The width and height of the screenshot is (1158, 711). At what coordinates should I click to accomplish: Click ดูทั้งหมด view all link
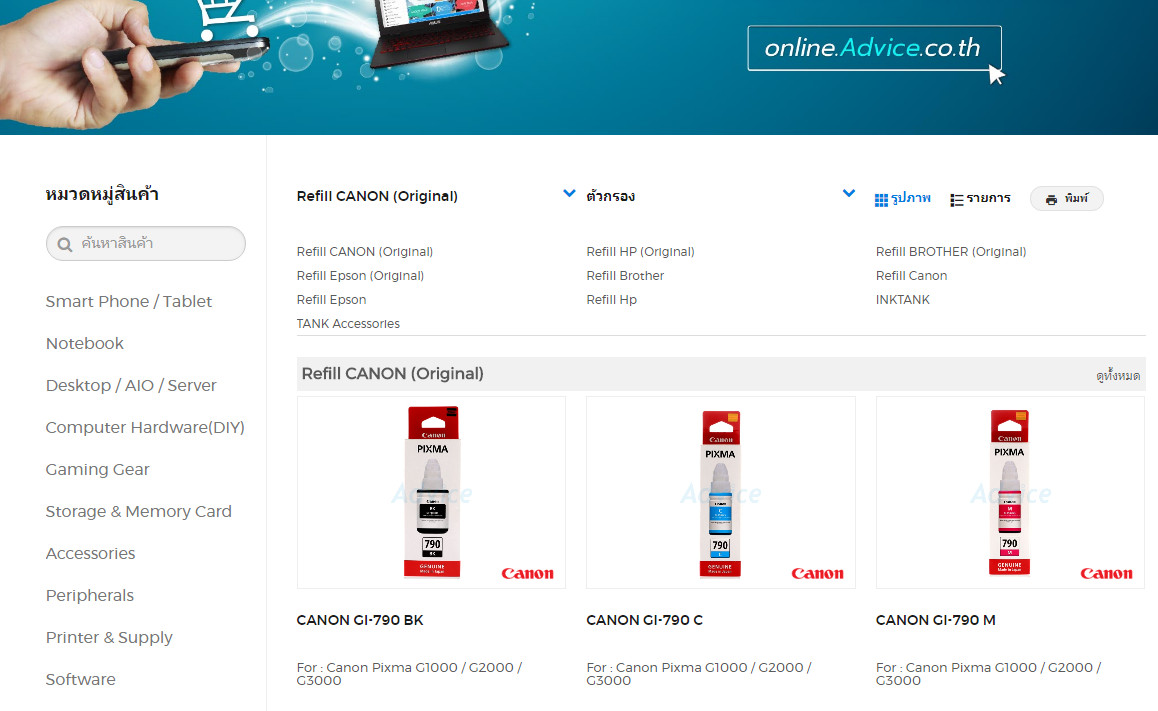point(1117,375)
